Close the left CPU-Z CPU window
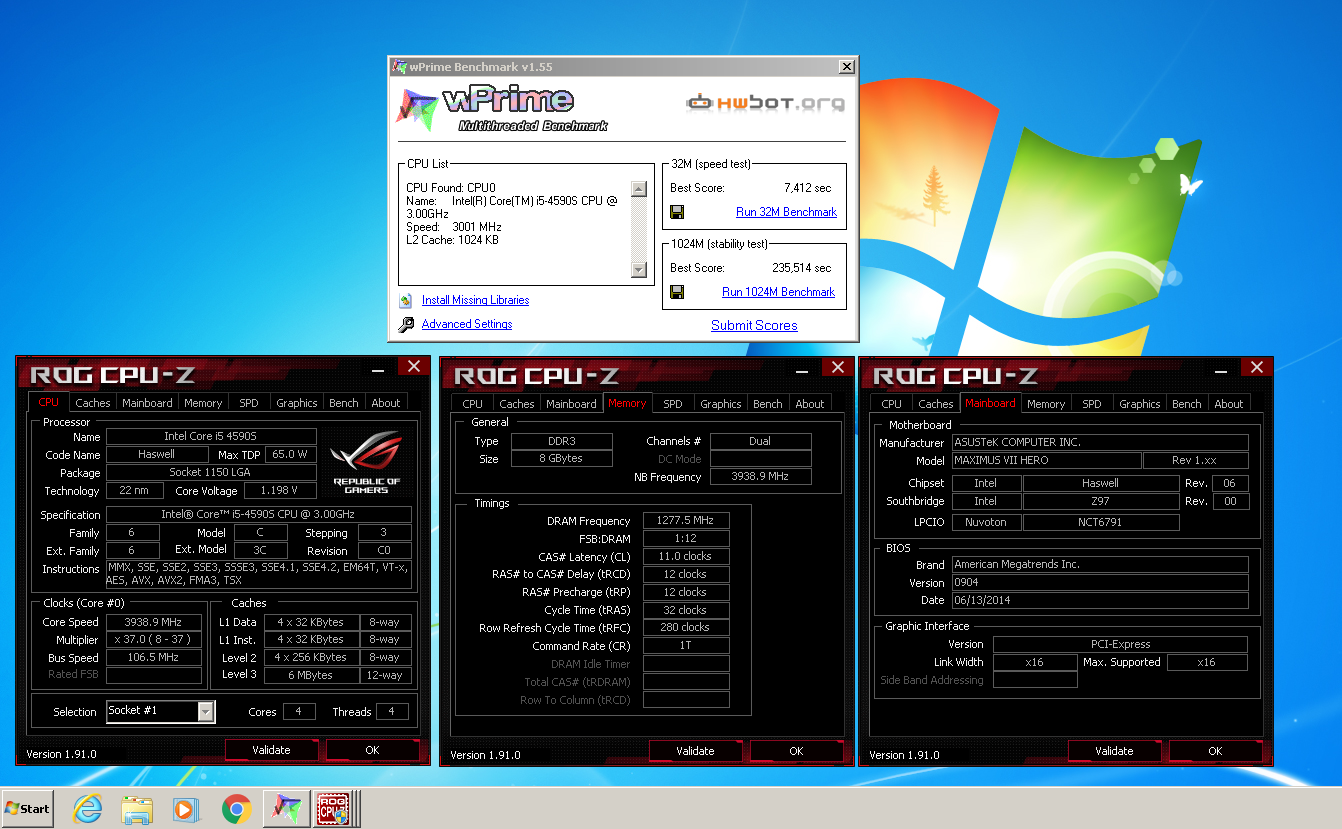This screenshot has height=829, width=1342. click(x=414, y=366)
